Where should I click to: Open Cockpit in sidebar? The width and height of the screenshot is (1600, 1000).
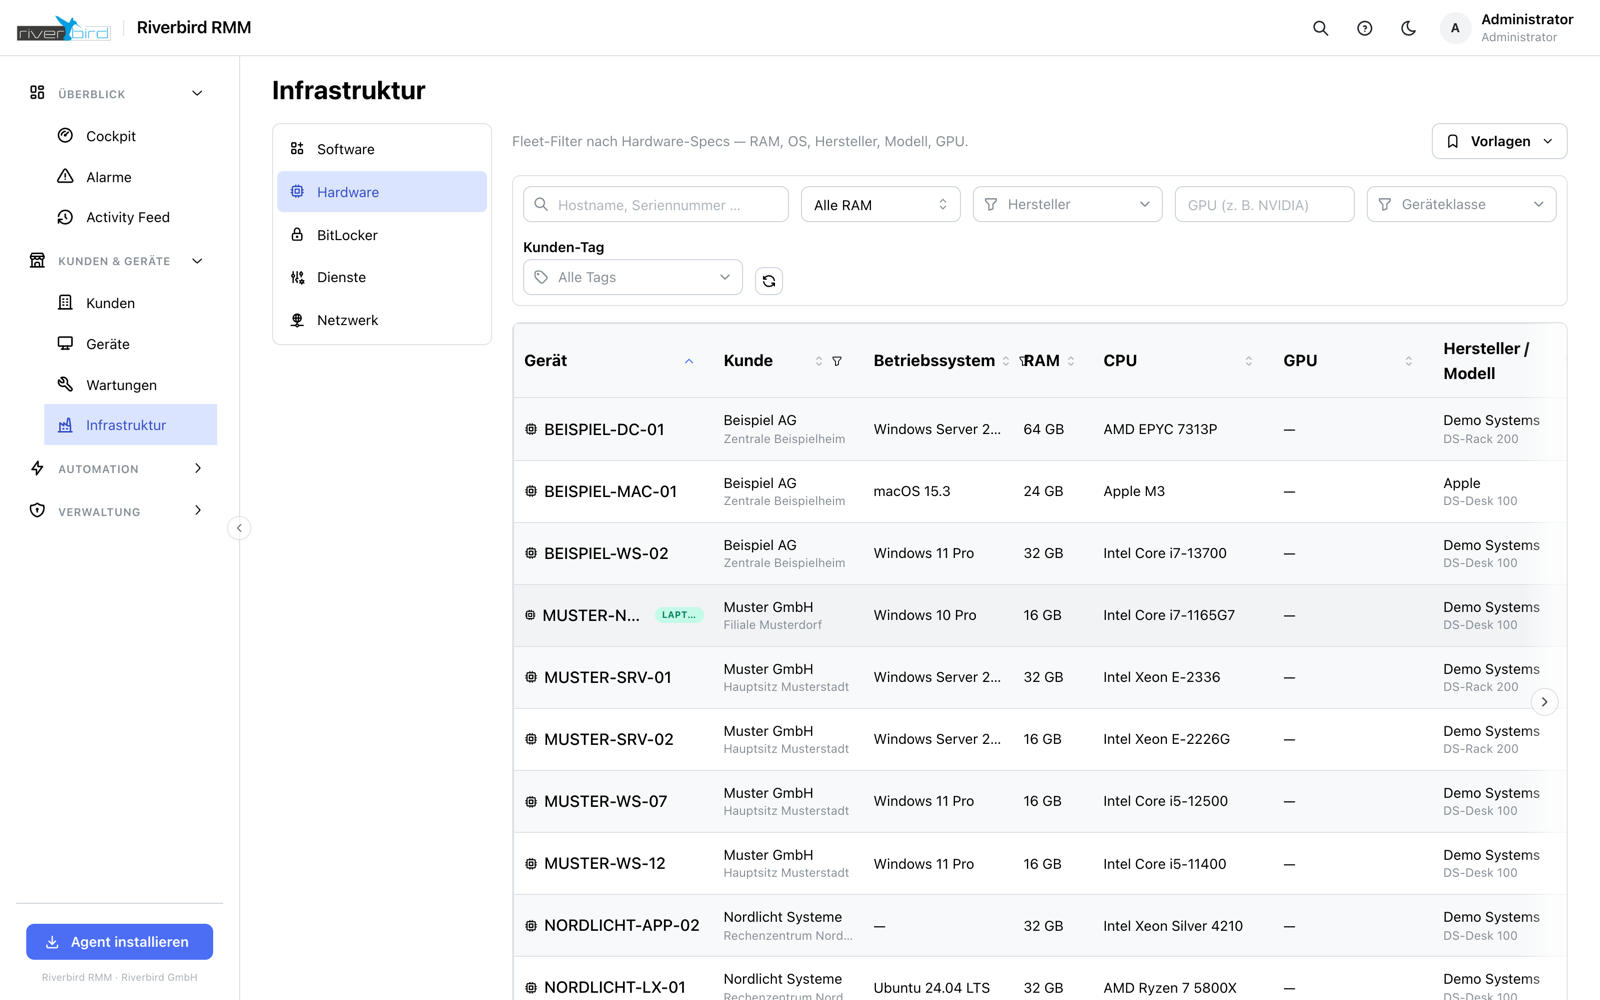131,136
